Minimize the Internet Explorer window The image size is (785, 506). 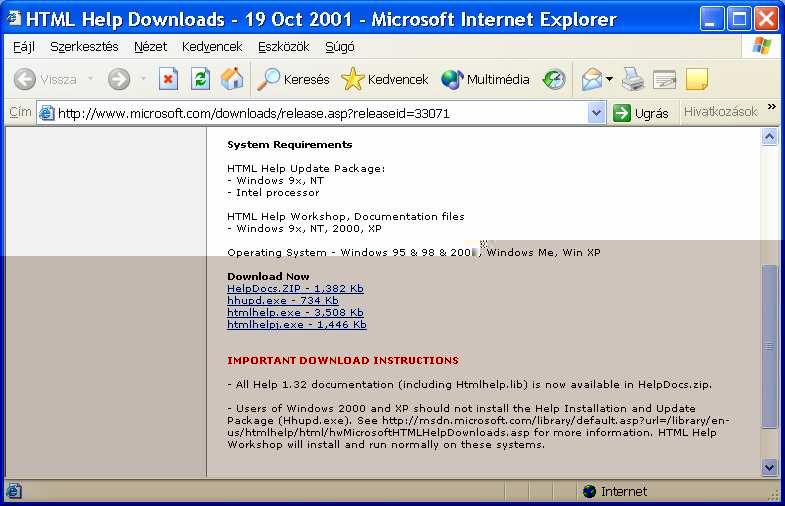coord(711,19)
